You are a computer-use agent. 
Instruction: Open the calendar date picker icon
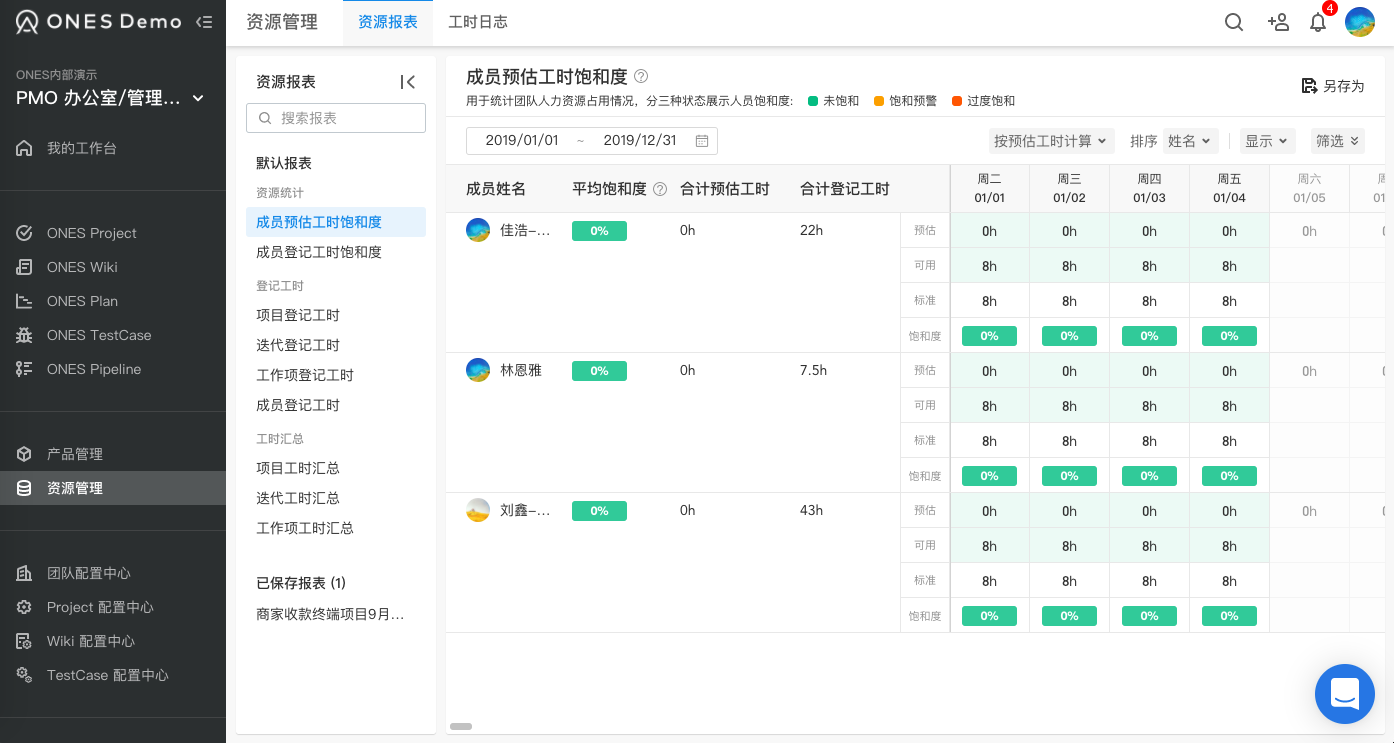point(702,141)
